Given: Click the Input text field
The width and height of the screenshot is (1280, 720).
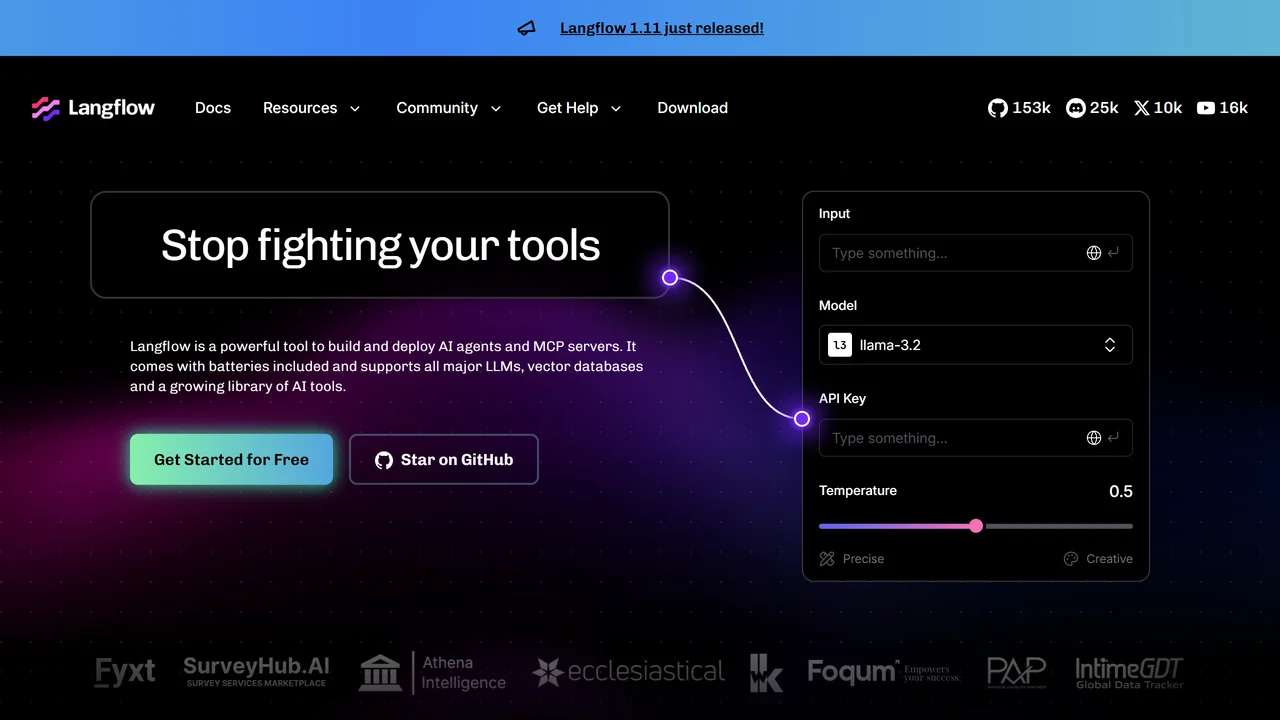Looking at the screenshot, I should coord(976,253).
